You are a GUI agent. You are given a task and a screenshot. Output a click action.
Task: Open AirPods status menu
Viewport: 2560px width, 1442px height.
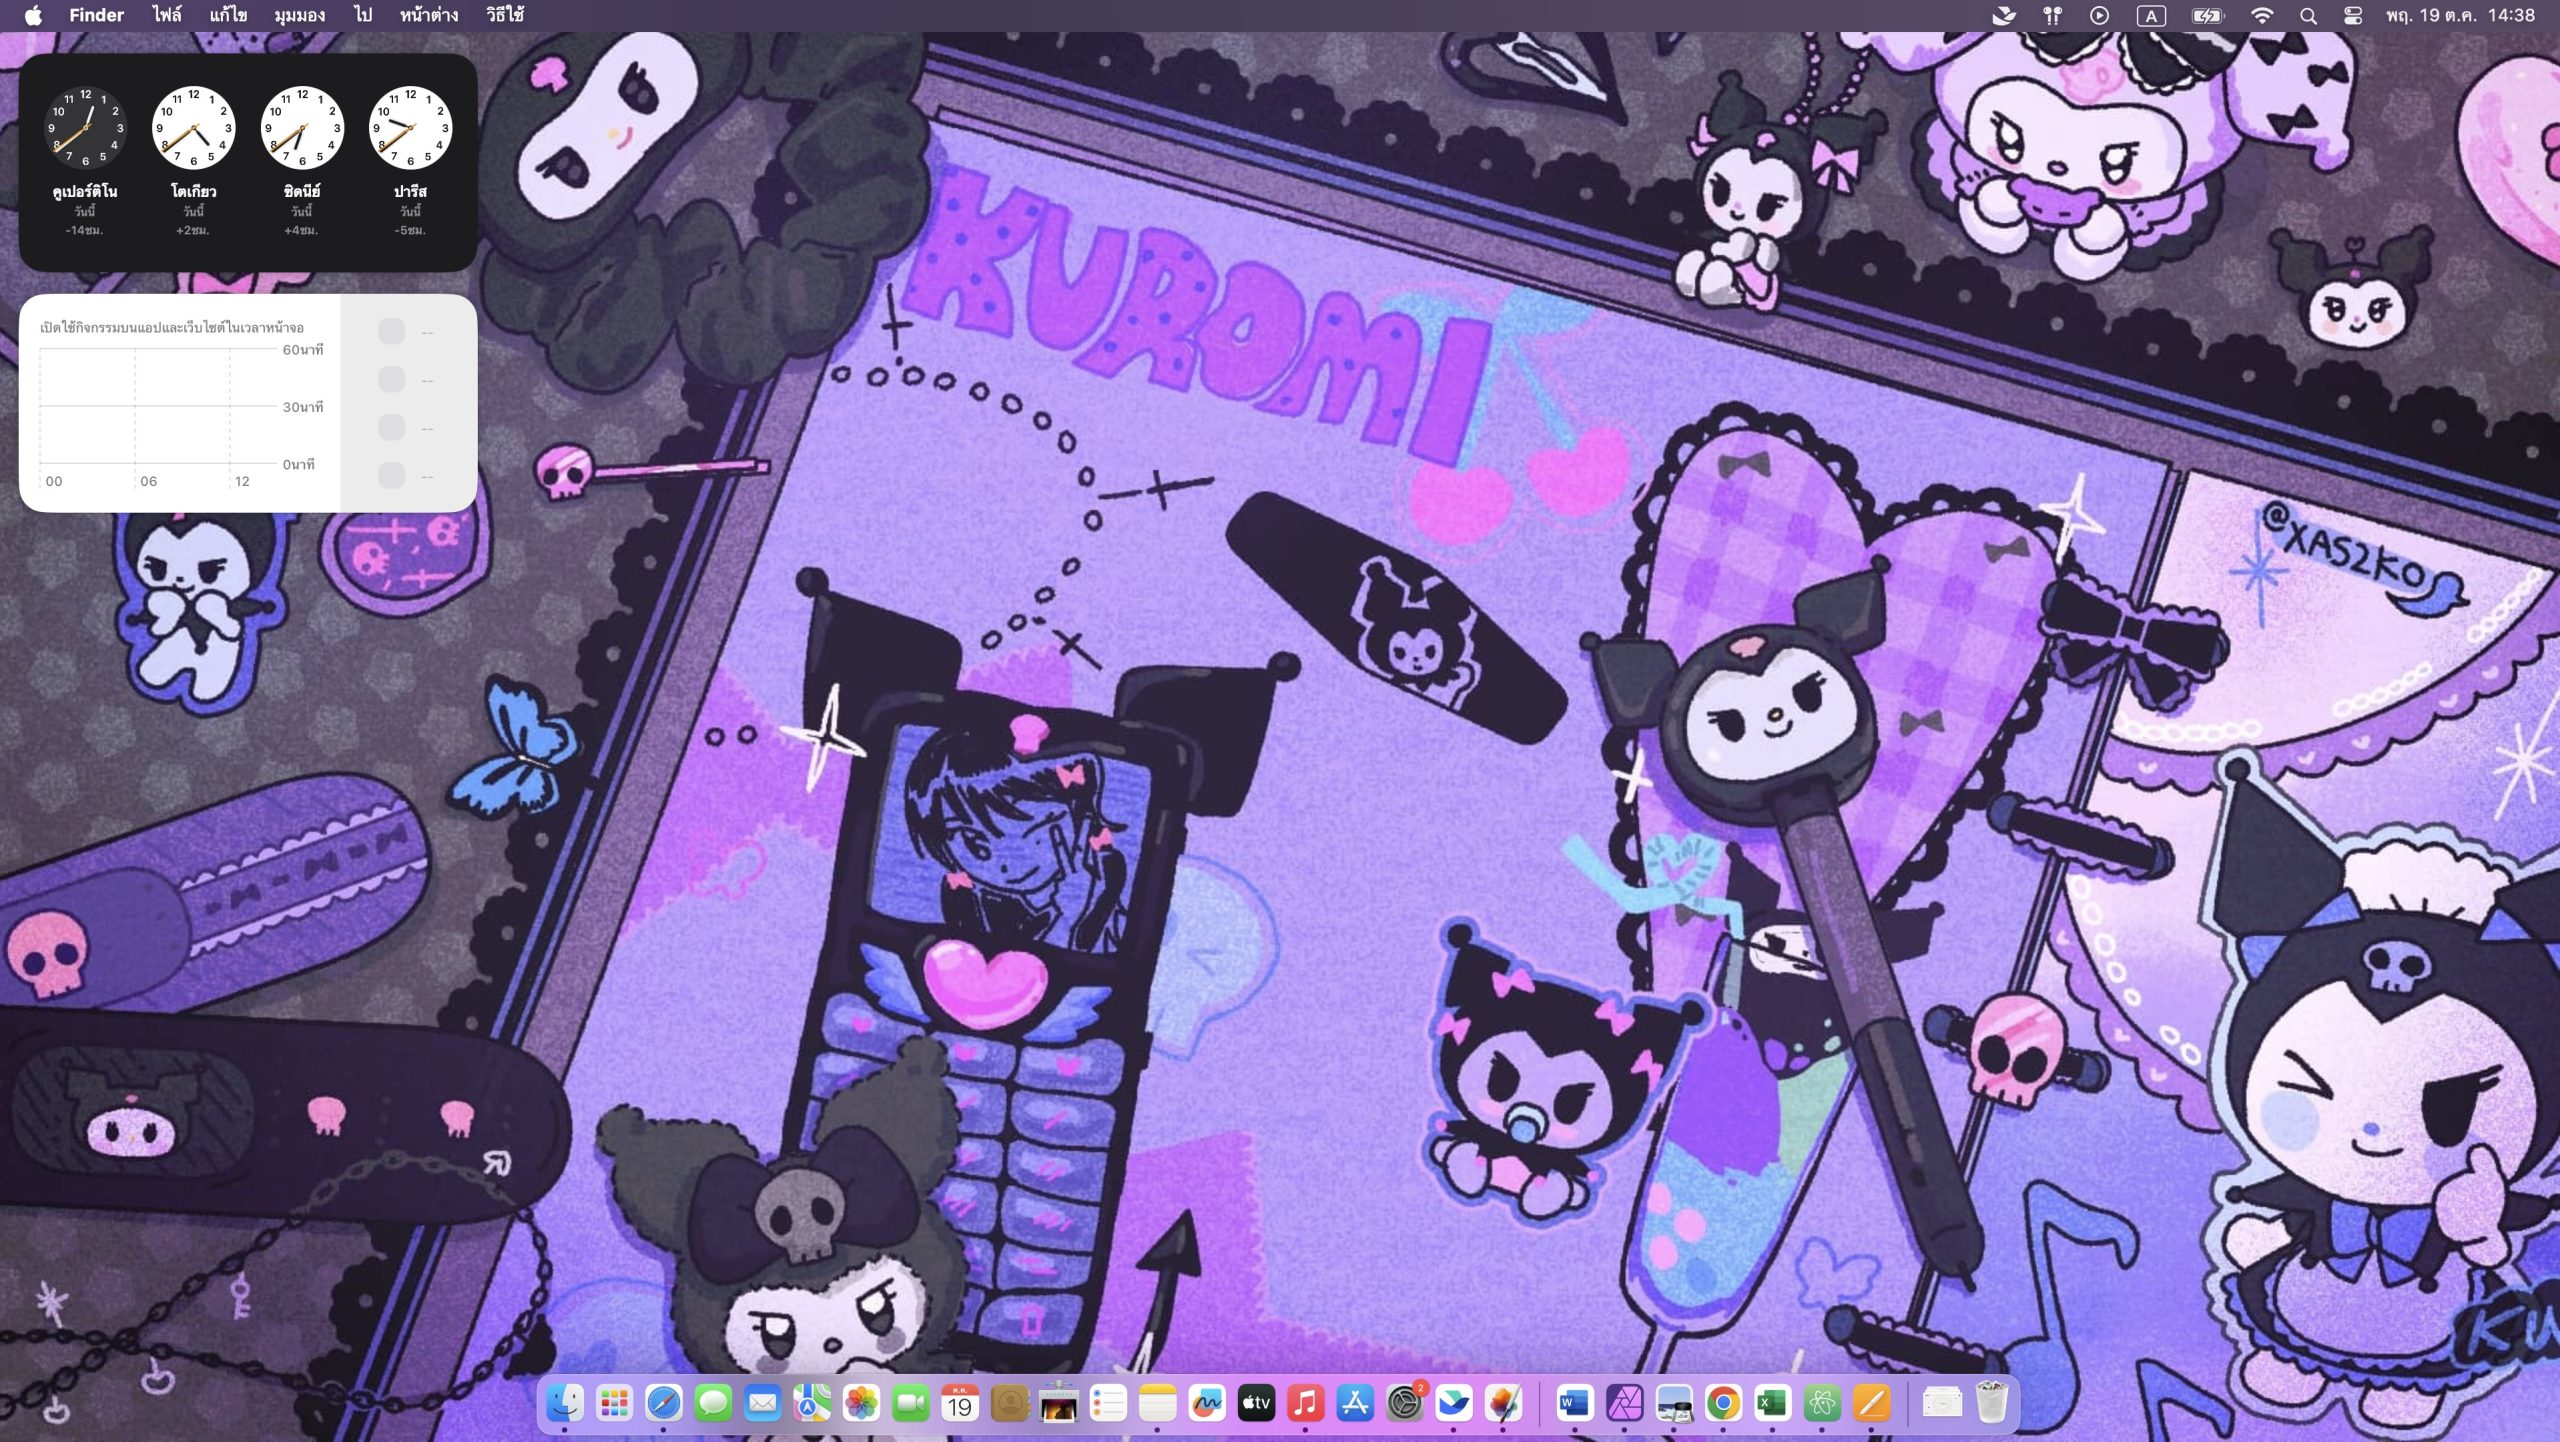point(2052,16)
